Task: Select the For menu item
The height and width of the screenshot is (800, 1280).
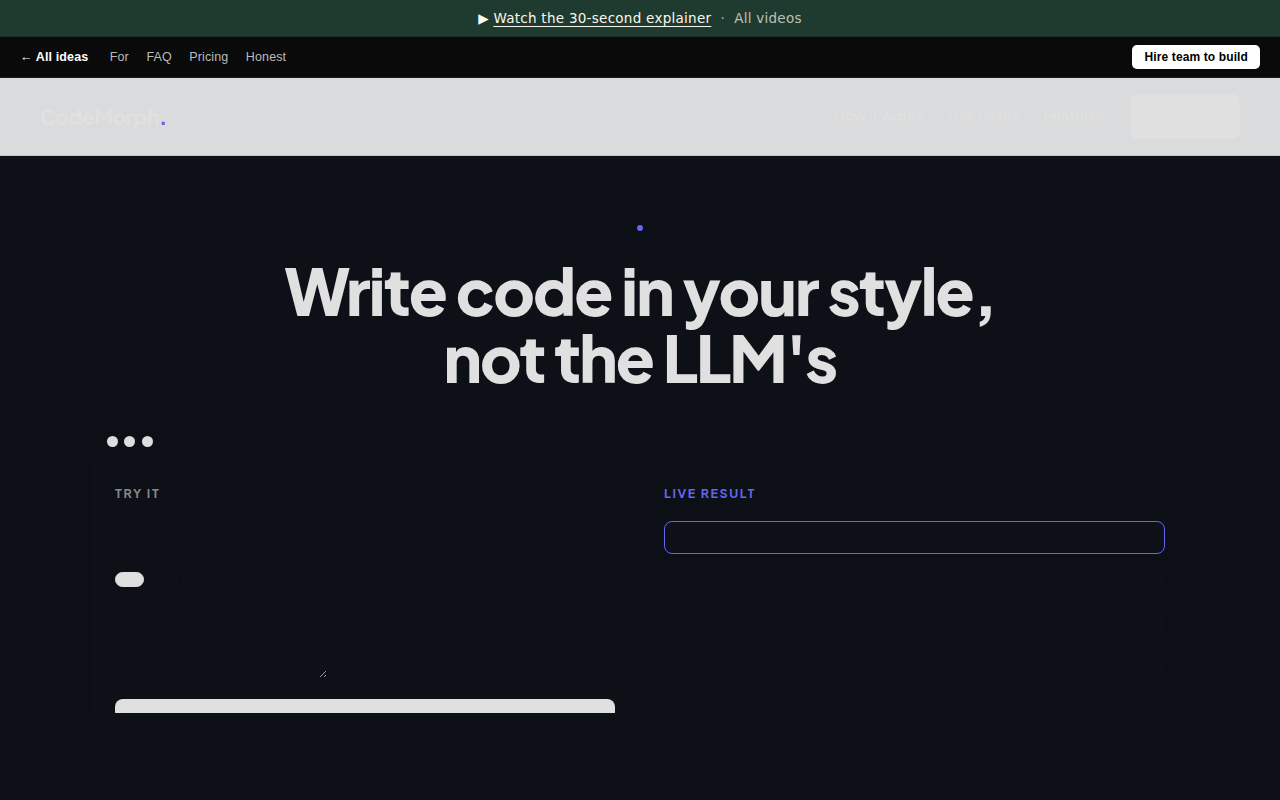Action: point(119,57)
